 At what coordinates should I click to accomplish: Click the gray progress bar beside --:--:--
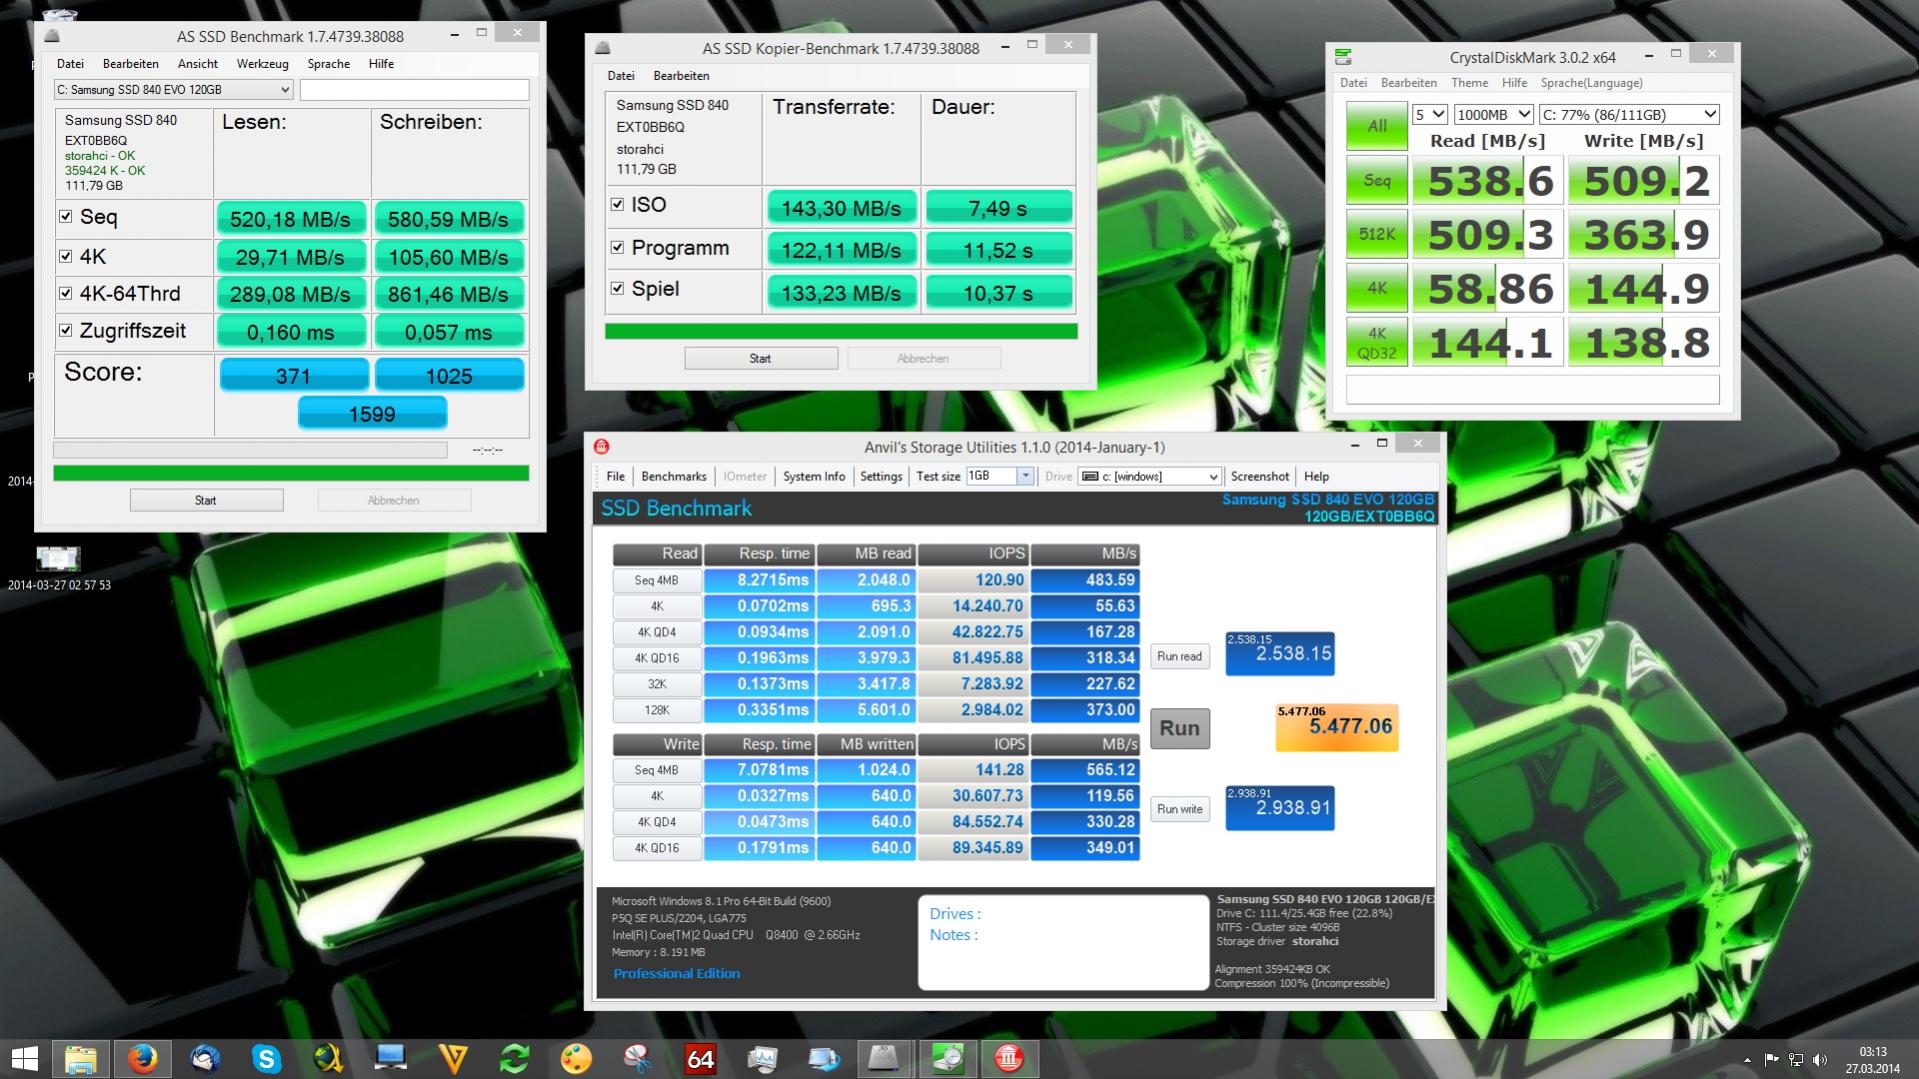(x=250, y=450)
